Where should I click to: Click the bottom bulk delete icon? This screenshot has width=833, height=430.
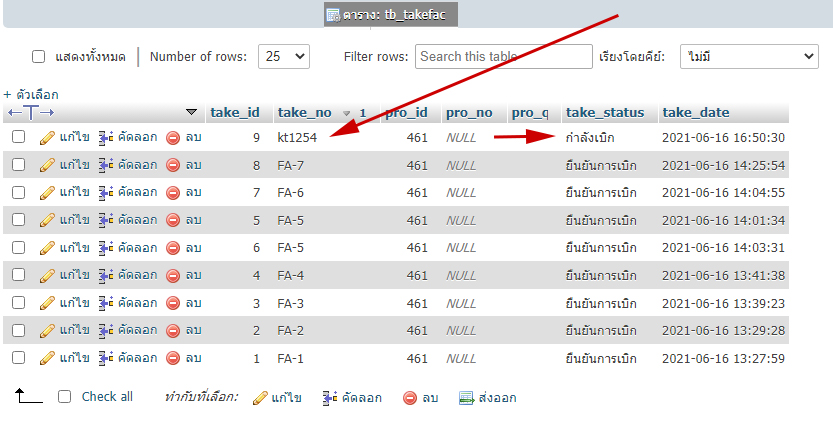[410, 398]
